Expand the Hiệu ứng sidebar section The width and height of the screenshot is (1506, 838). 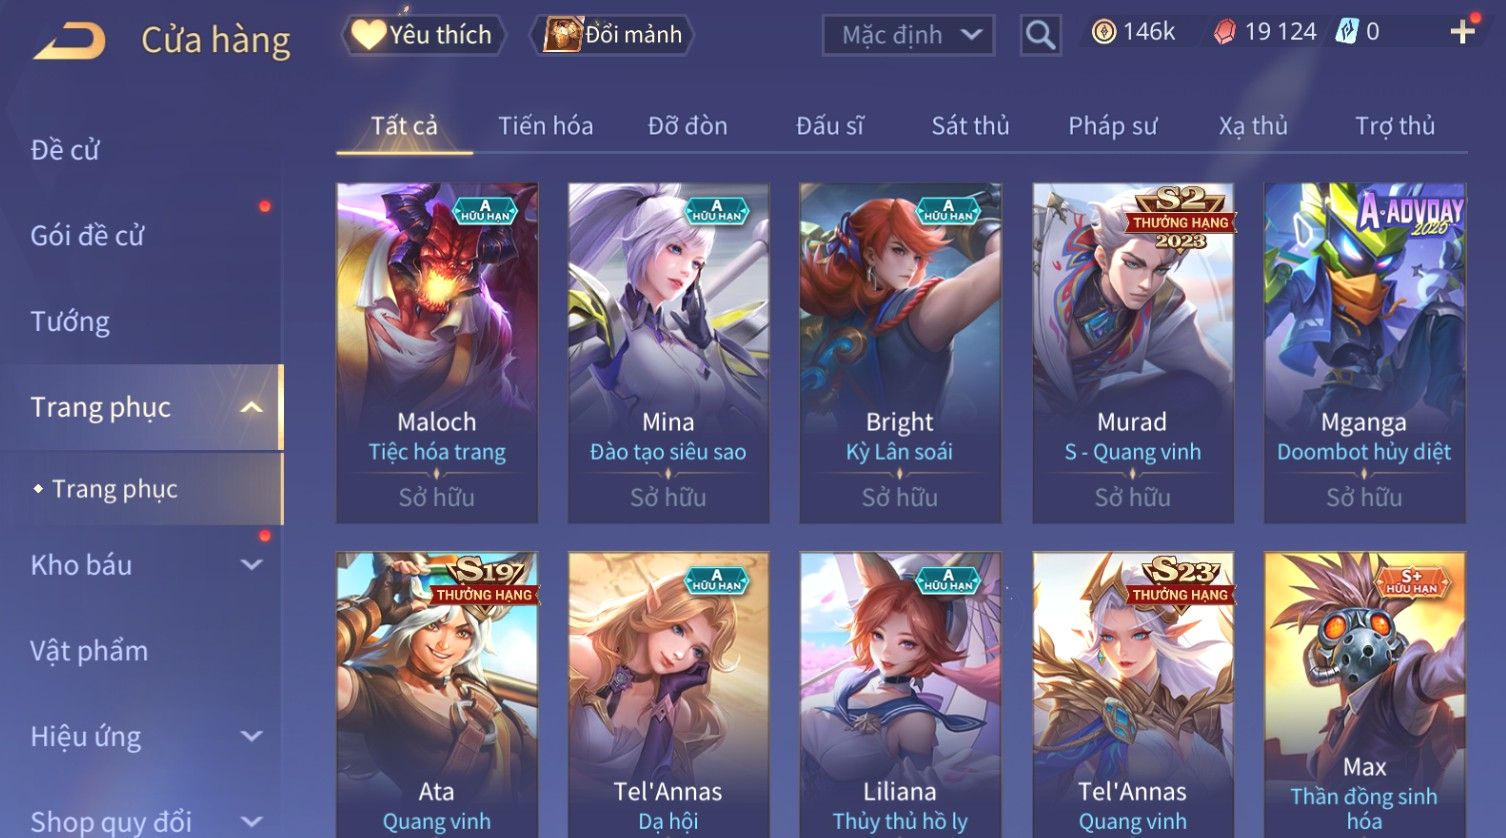pos(252,737)
